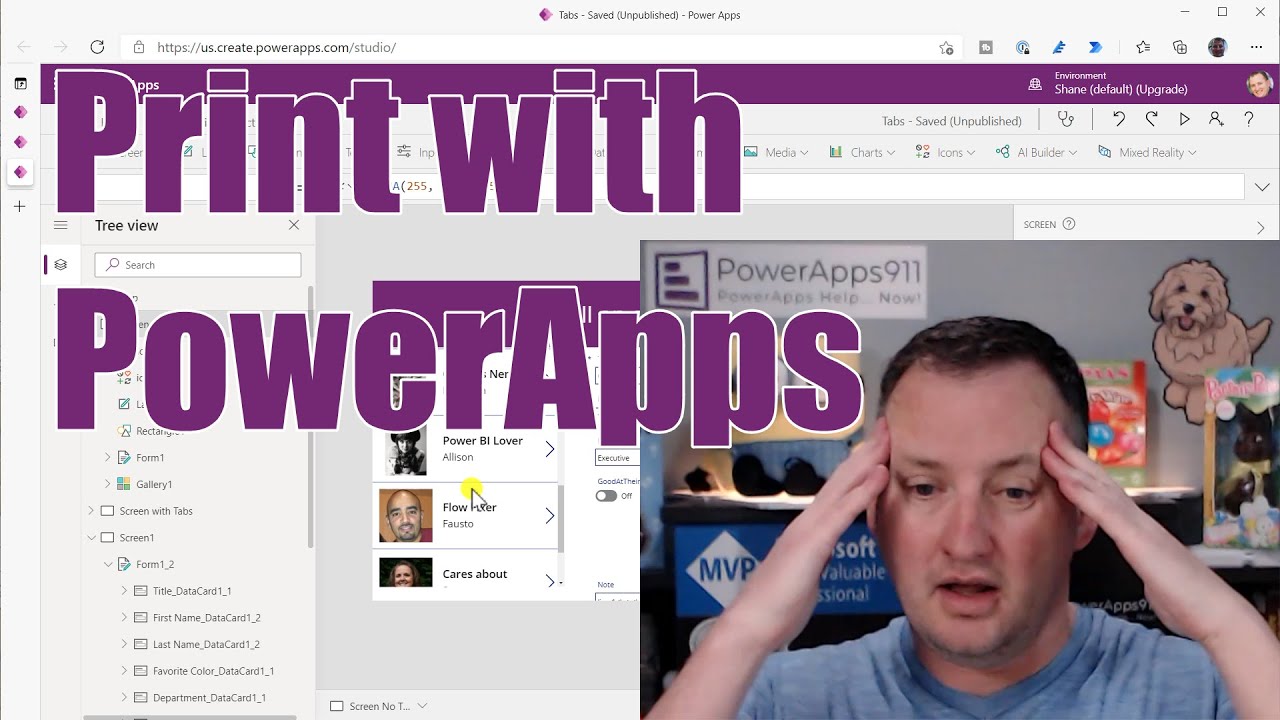Open the Charts dropdown
The width and height of the screenshot is (1280, 720).
[x=862, y=152]
